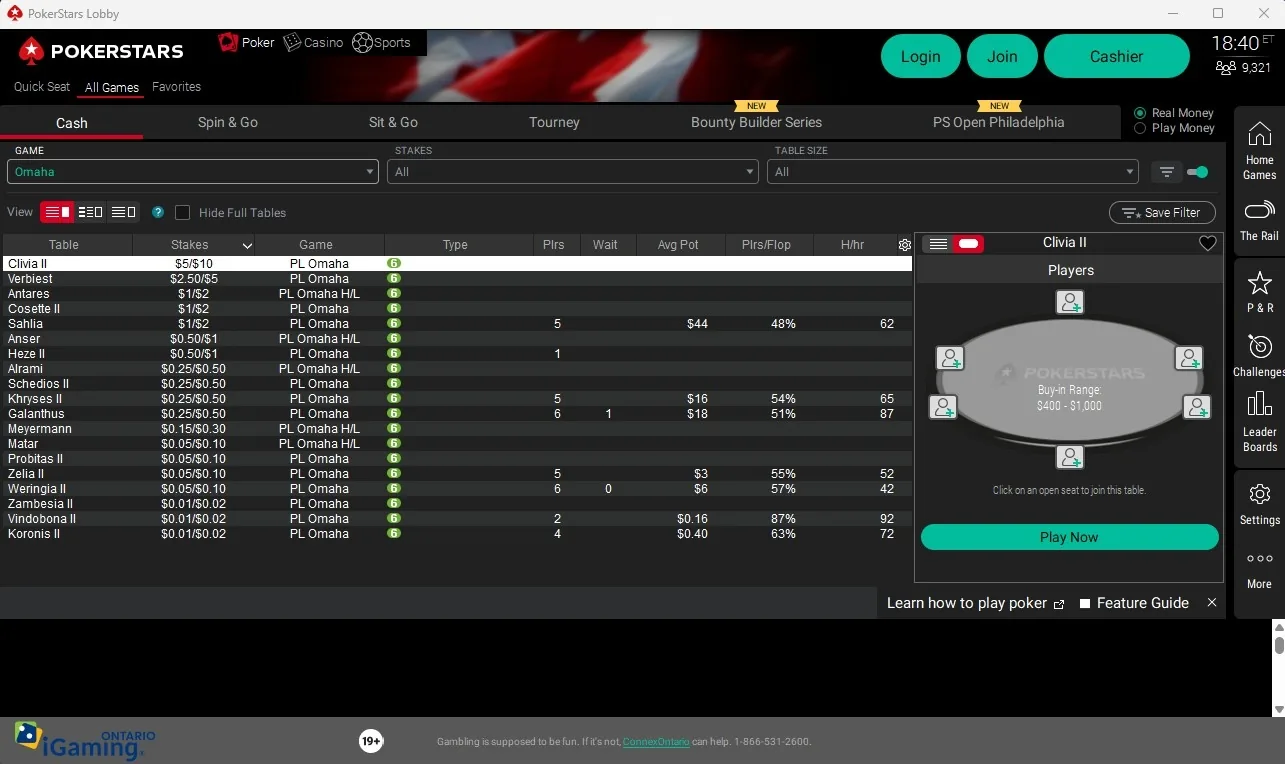Enable the Hide Full Tables checkbox
Image resolution: width=1285 pixels, height=764 pixels.
coord(183,212)
